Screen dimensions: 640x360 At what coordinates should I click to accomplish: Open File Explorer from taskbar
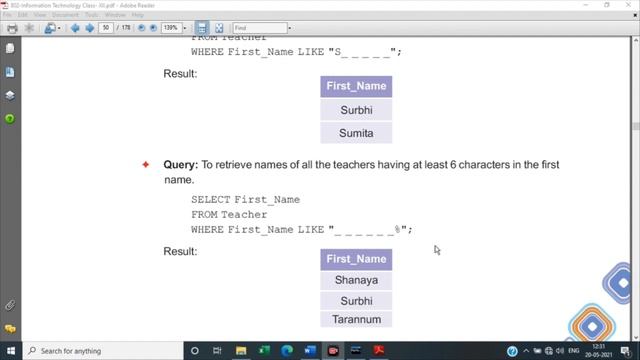241,351
